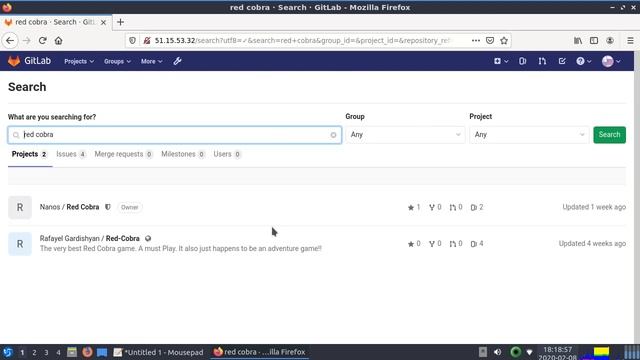Open Firefox library icon
The width and height of the screenshot is (640, 360).
[x=578, y=40]
